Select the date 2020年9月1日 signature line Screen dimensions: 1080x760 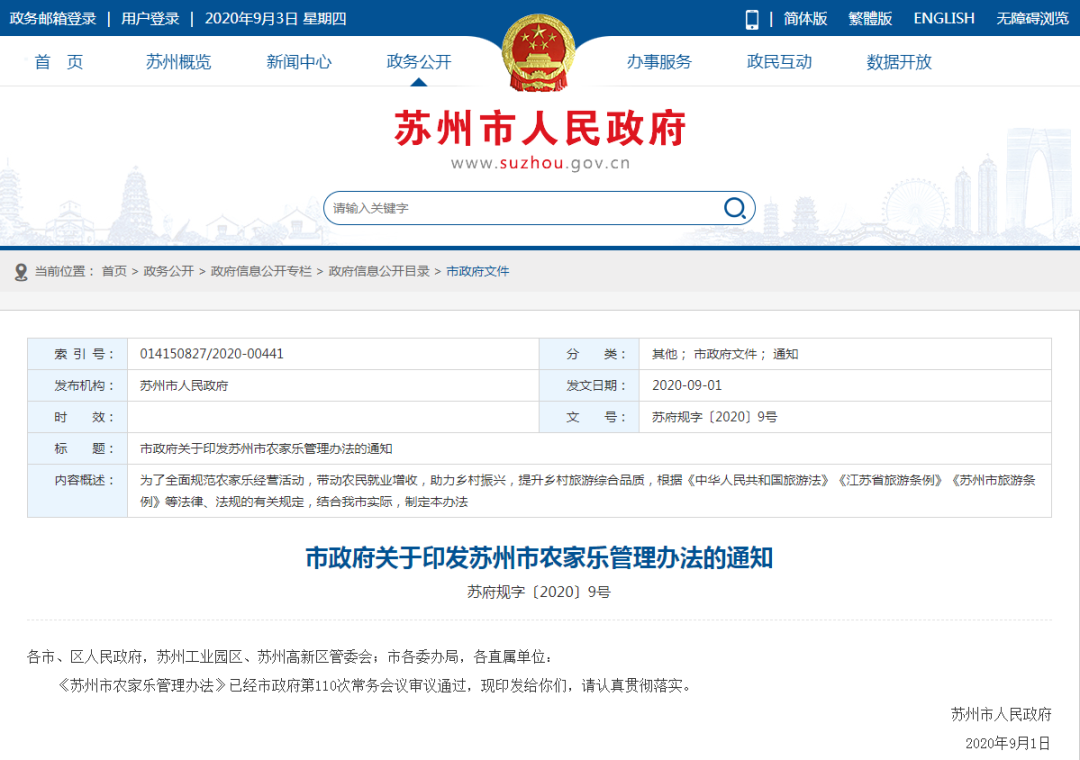pos(1008,743)
